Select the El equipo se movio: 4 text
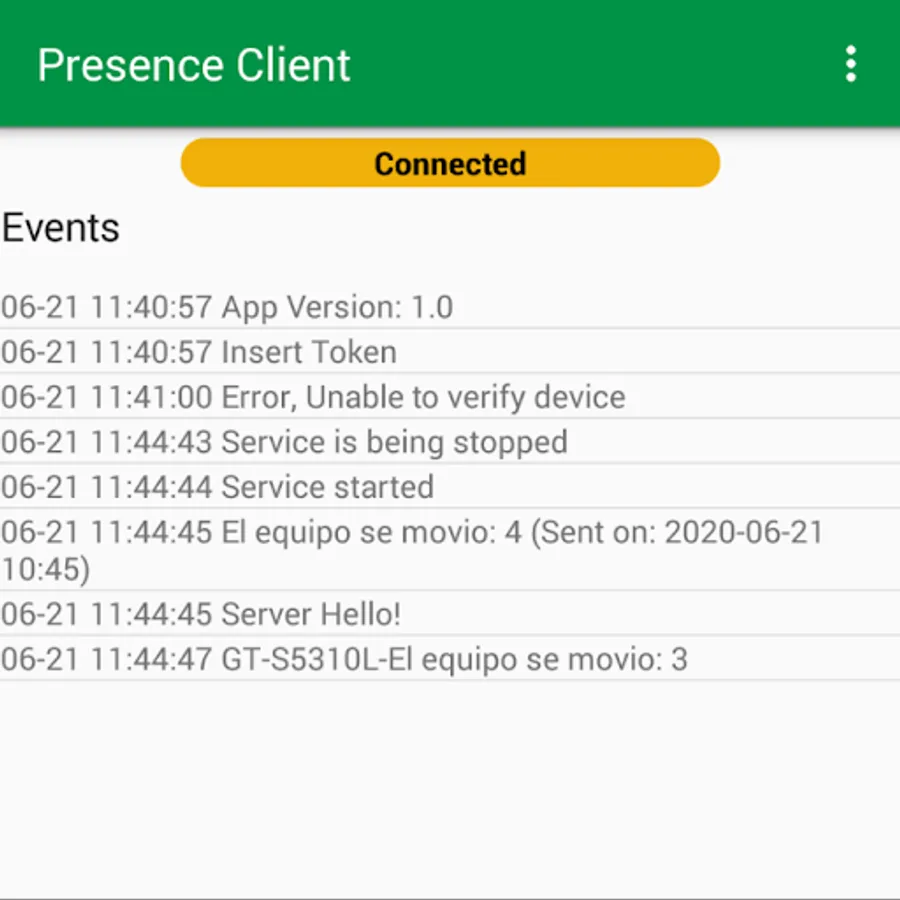Viewport: 900px width, 900px height. tap(371, 532)
